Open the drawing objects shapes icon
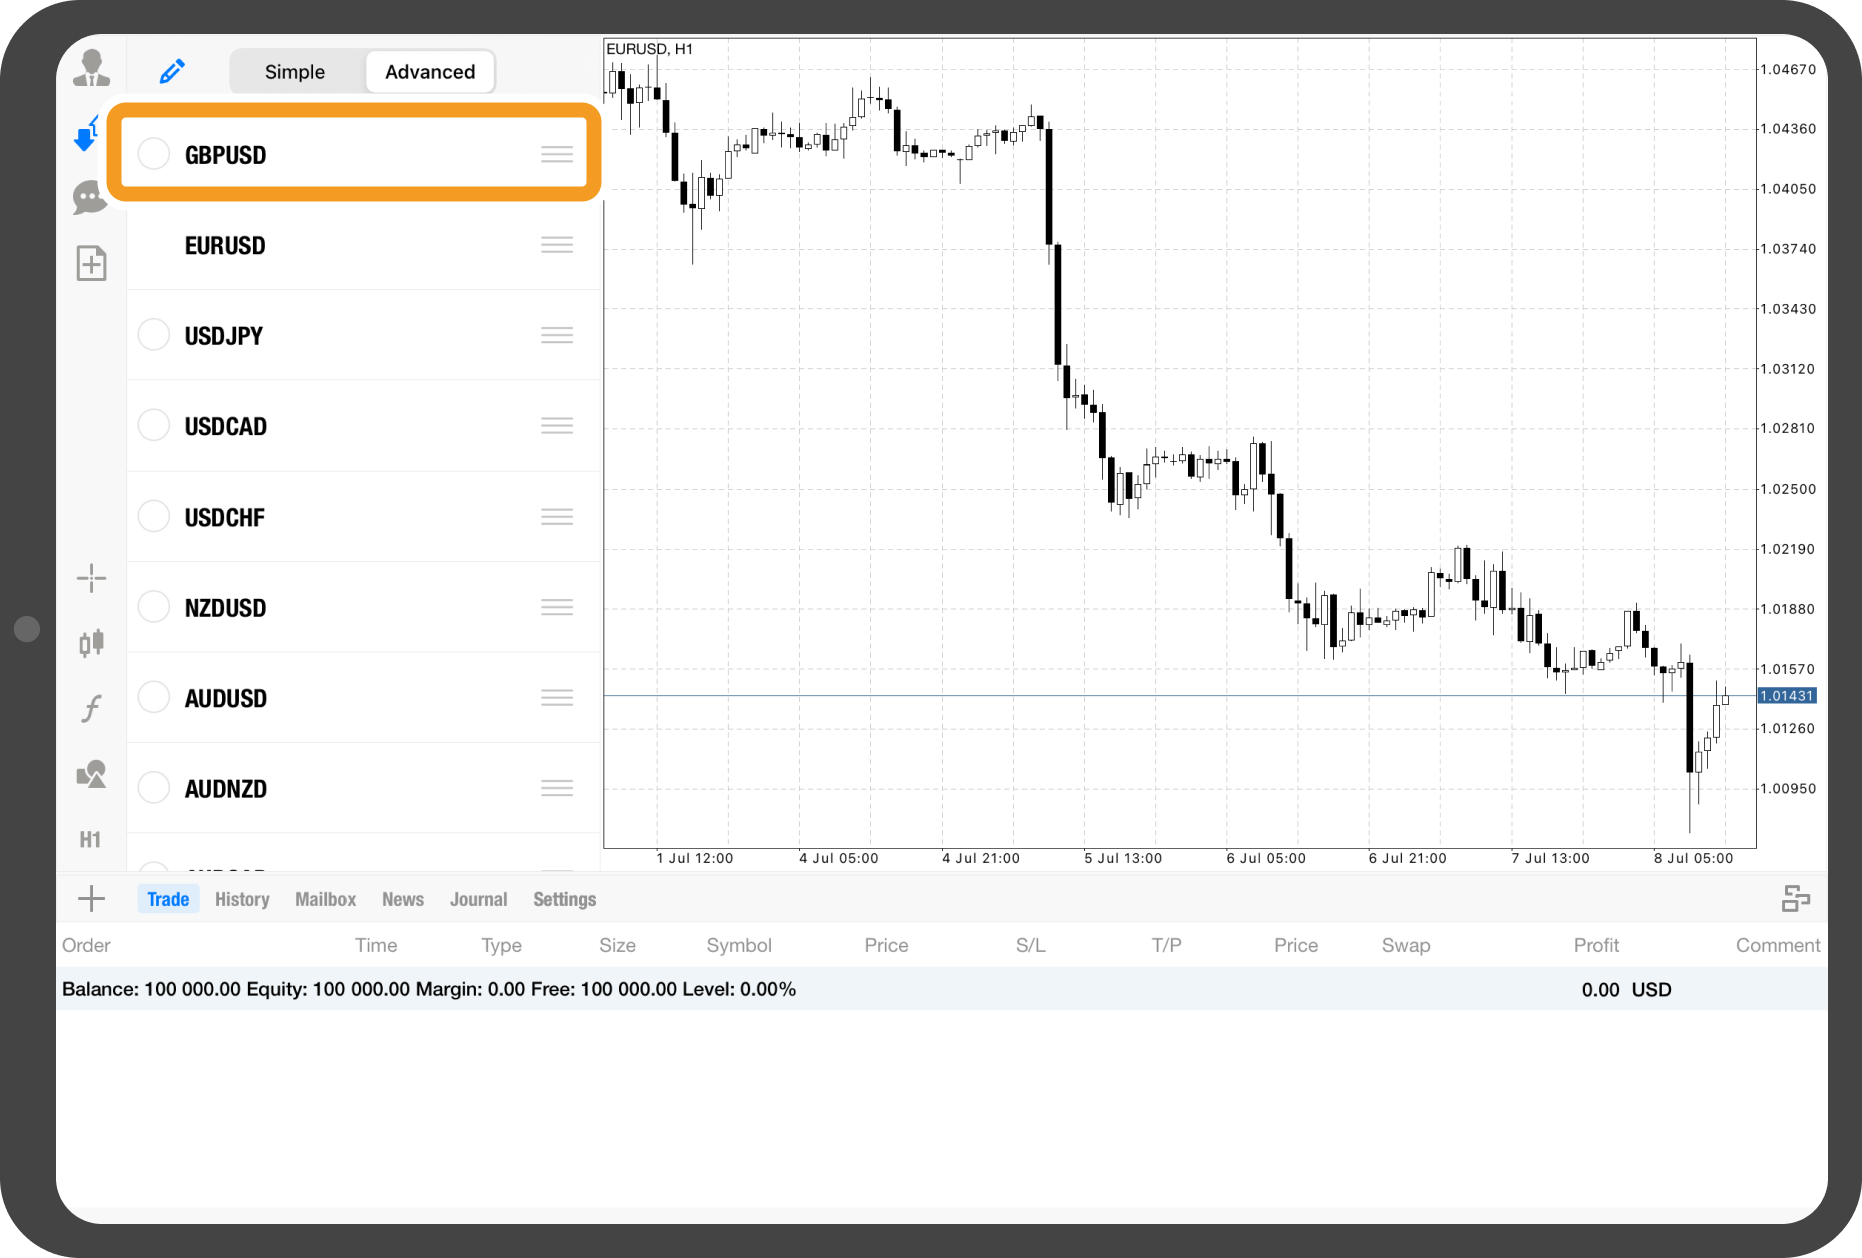The image size is (1862, 1258). [91, 774]
